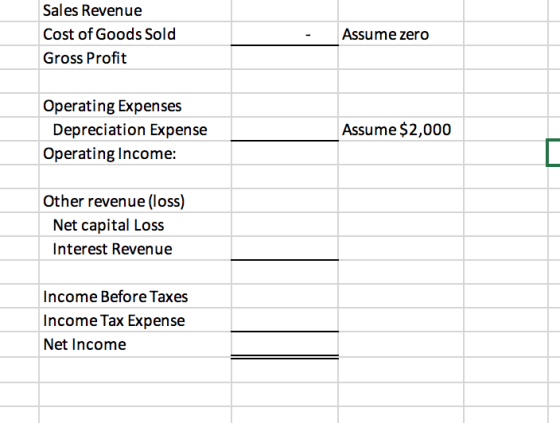This screenshot has height=423, width=560.
Task: Click the value cell for Gross Profit
Action: click(x=285, y=58)
